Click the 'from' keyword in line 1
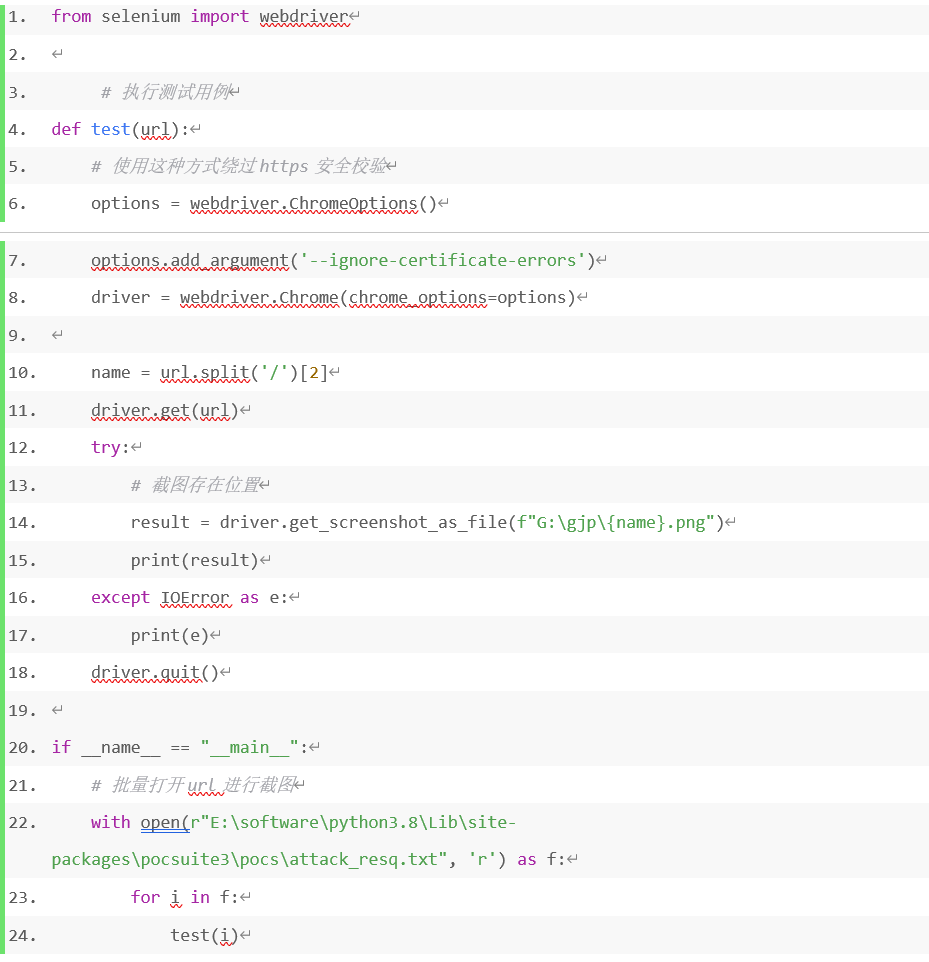 pos(71,17)
